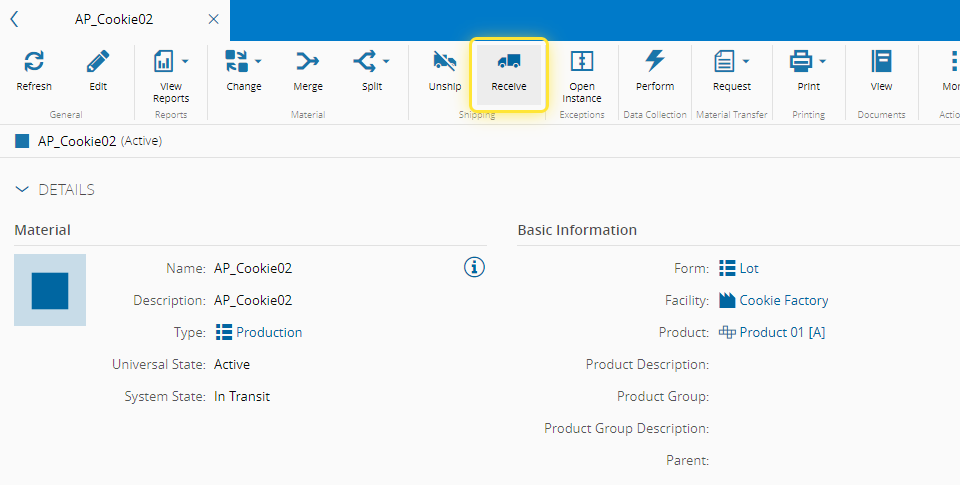The height and width of the screenshot is (485, 960).
Task: Click the Merge material icon
Action: 308,62
